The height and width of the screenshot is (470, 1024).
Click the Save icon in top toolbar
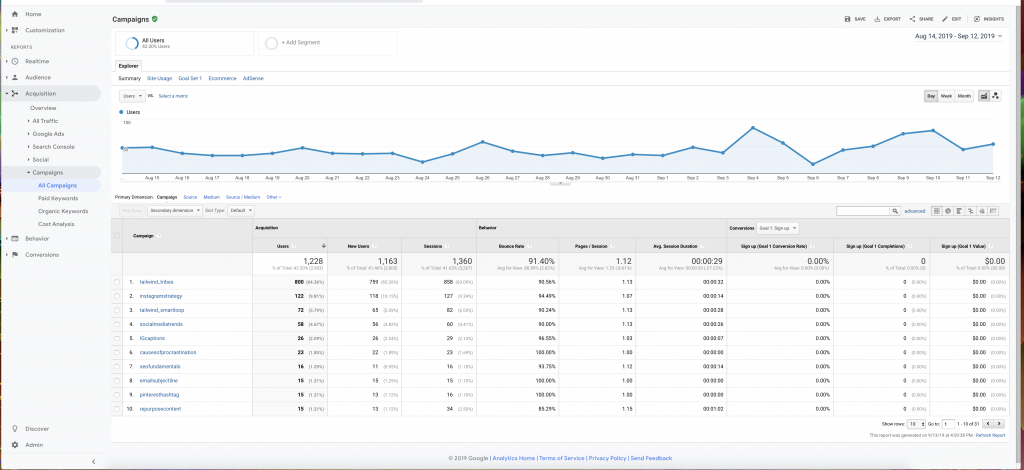[x=848, y=19]
